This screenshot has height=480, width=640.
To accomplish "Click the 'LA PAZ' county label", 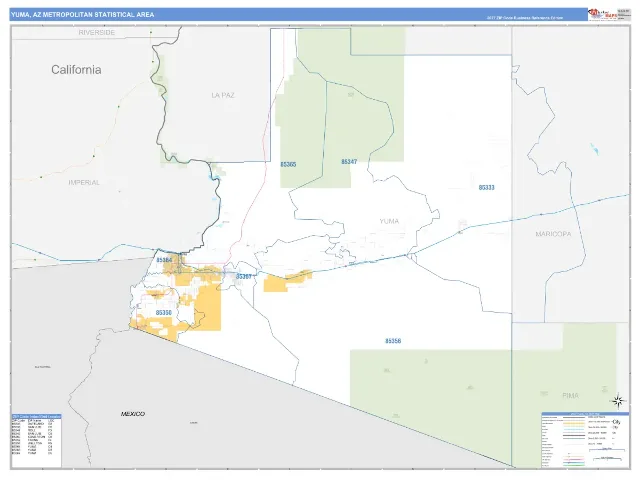I will 223,96.
